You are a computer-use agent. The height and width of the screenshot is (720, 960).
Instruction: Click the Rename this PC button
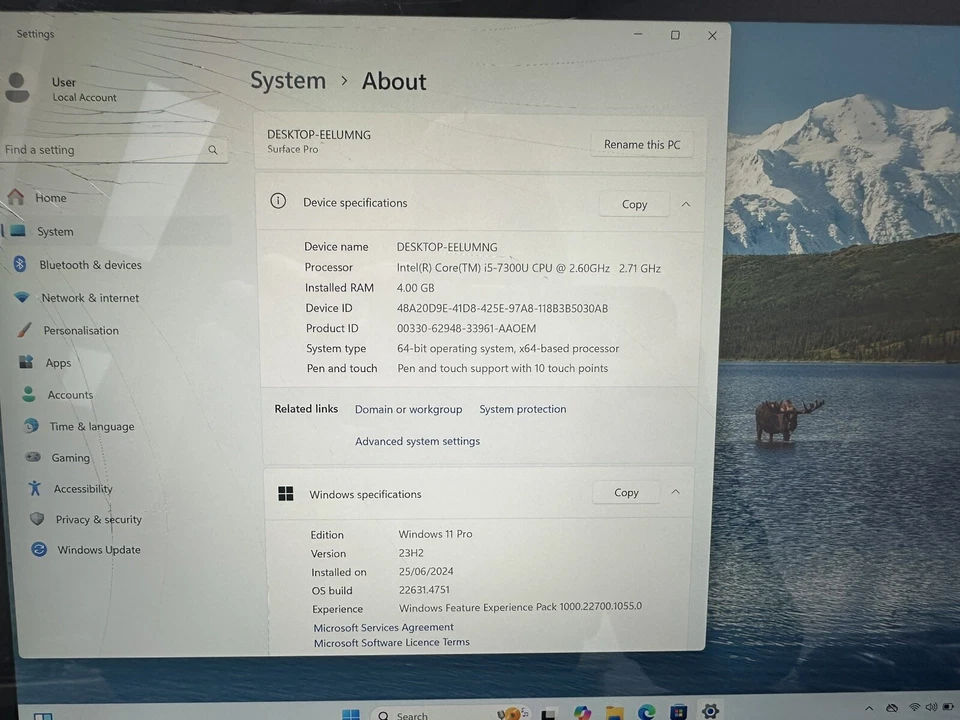(x=641, y=144)
